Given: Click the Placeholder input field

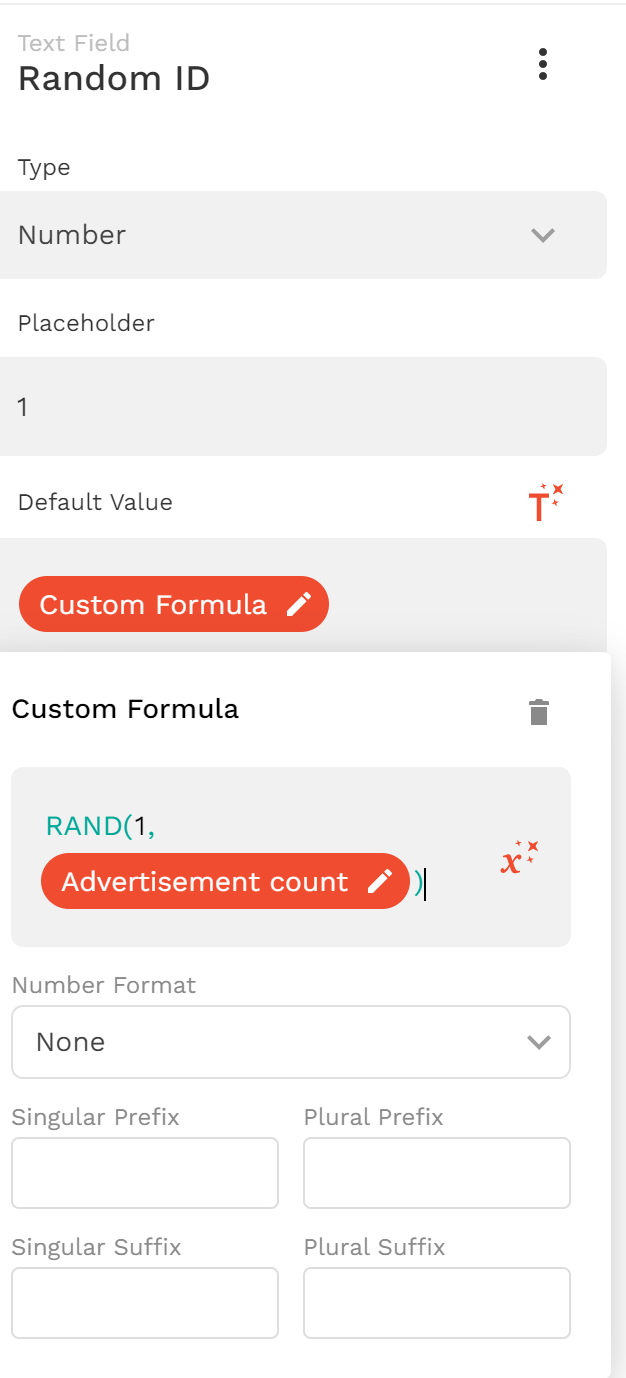Looking at the screenshot, I should pos(300,406).
